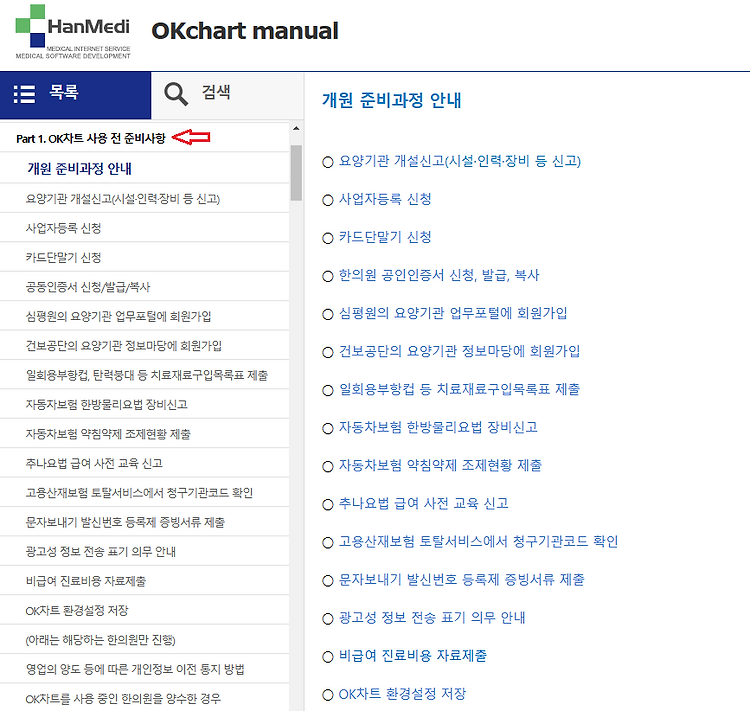
Task: Follow content link 심평원의 요양기관 업무포털에 회원가입
Action: tap(453, 313)
